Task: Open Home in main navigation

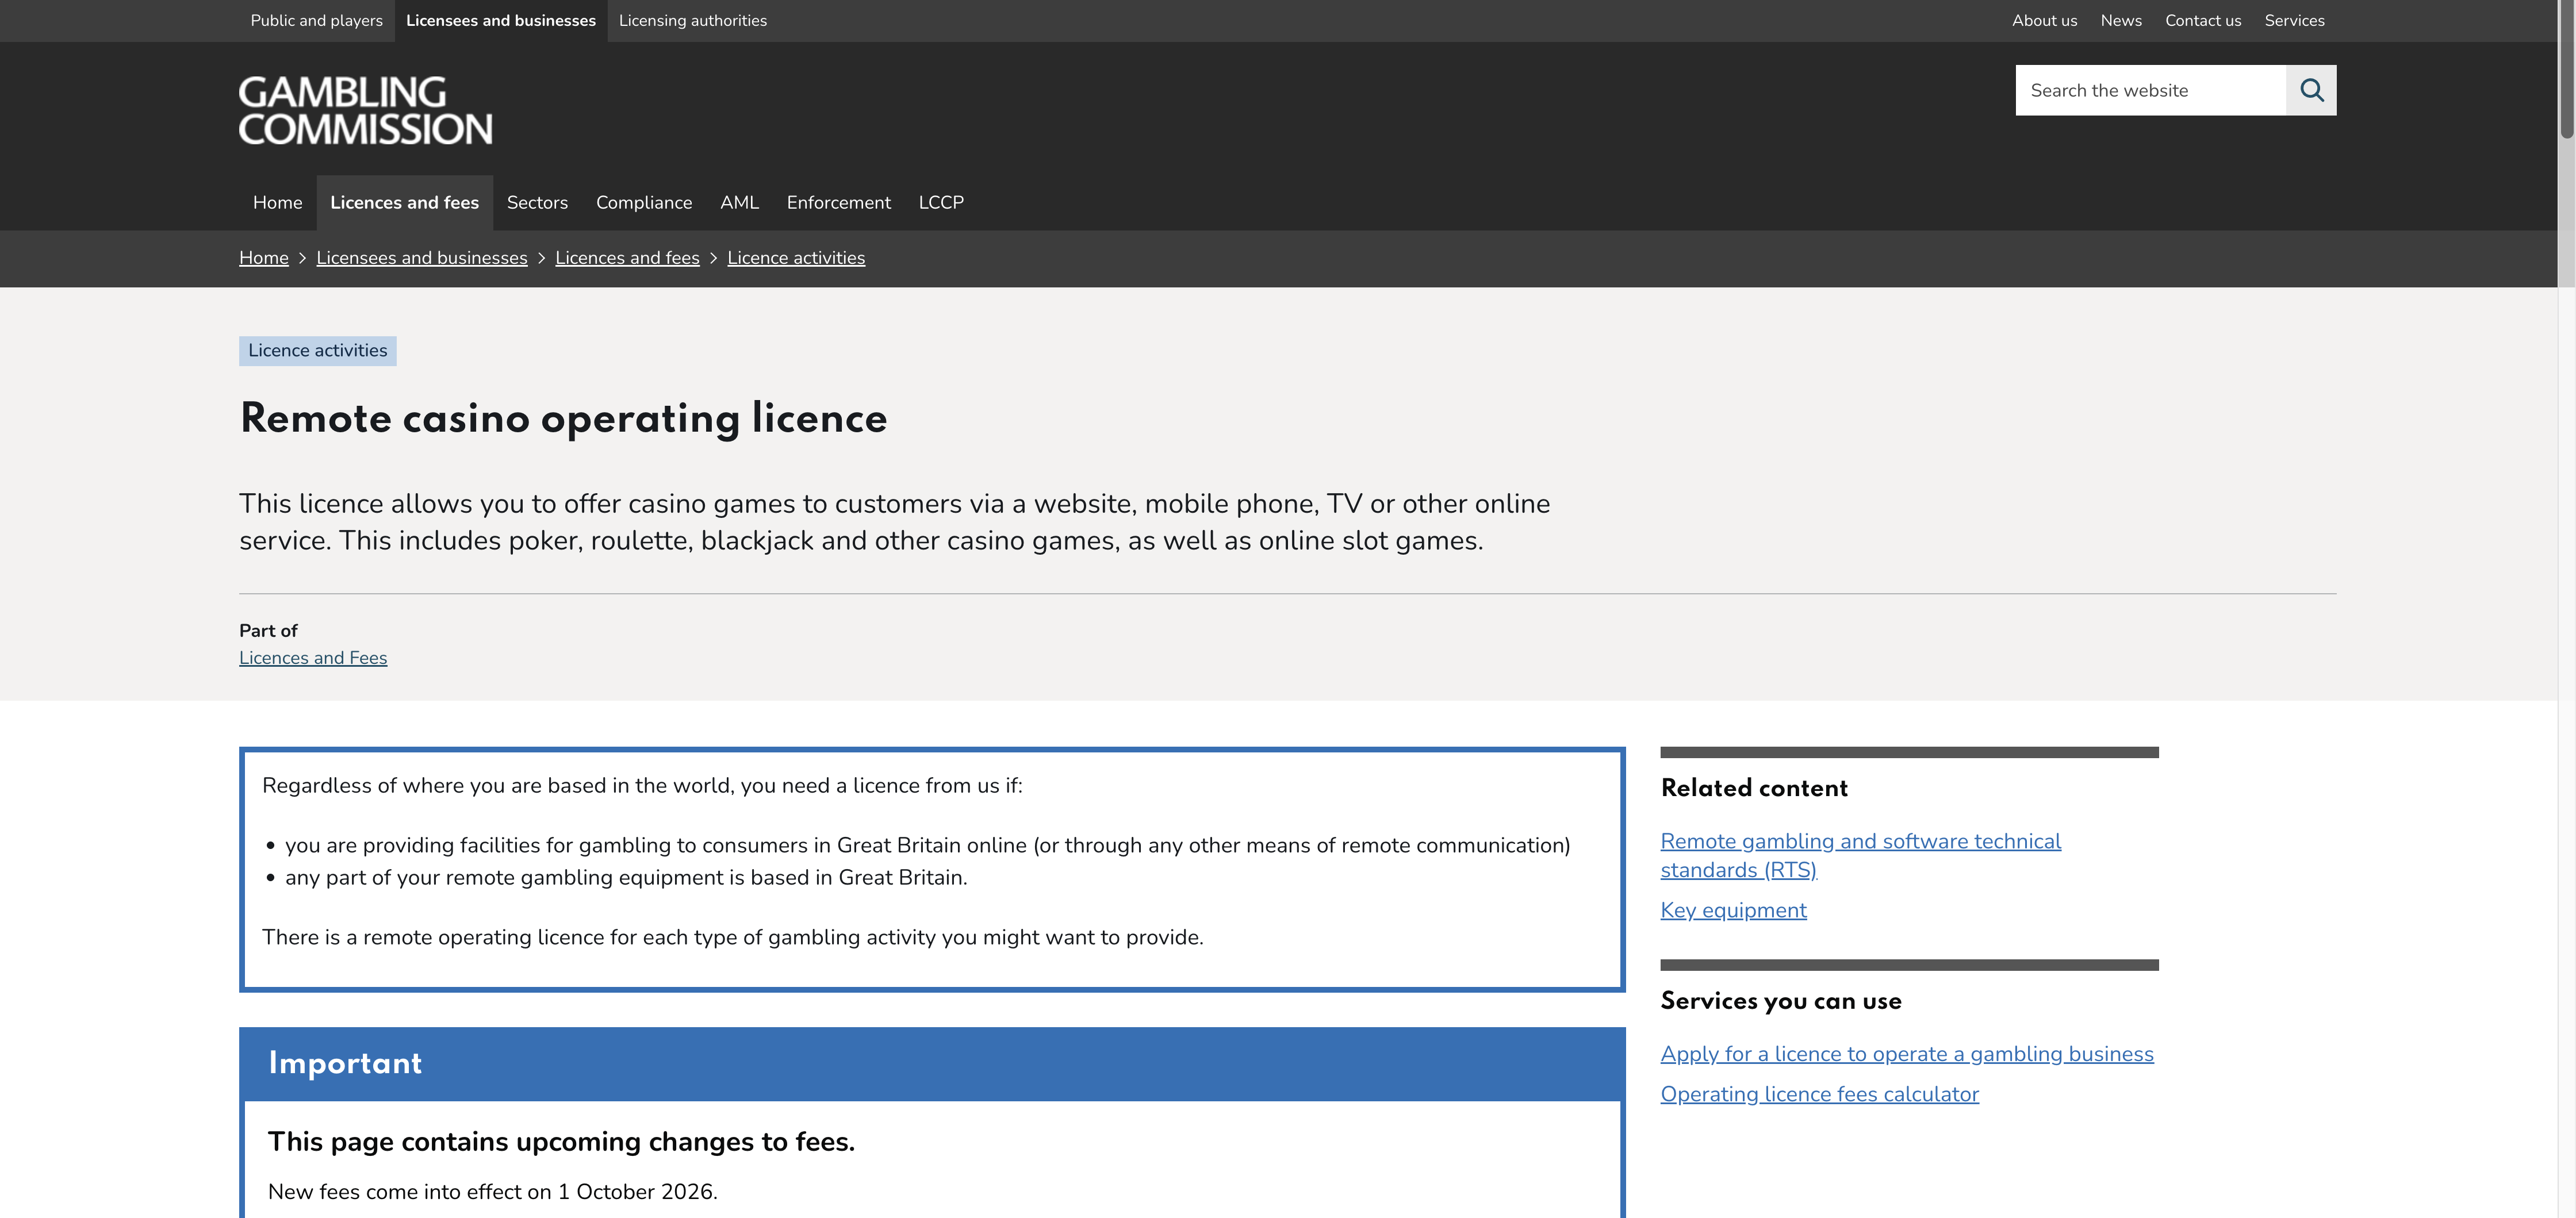Action: (x=277, y=202)
